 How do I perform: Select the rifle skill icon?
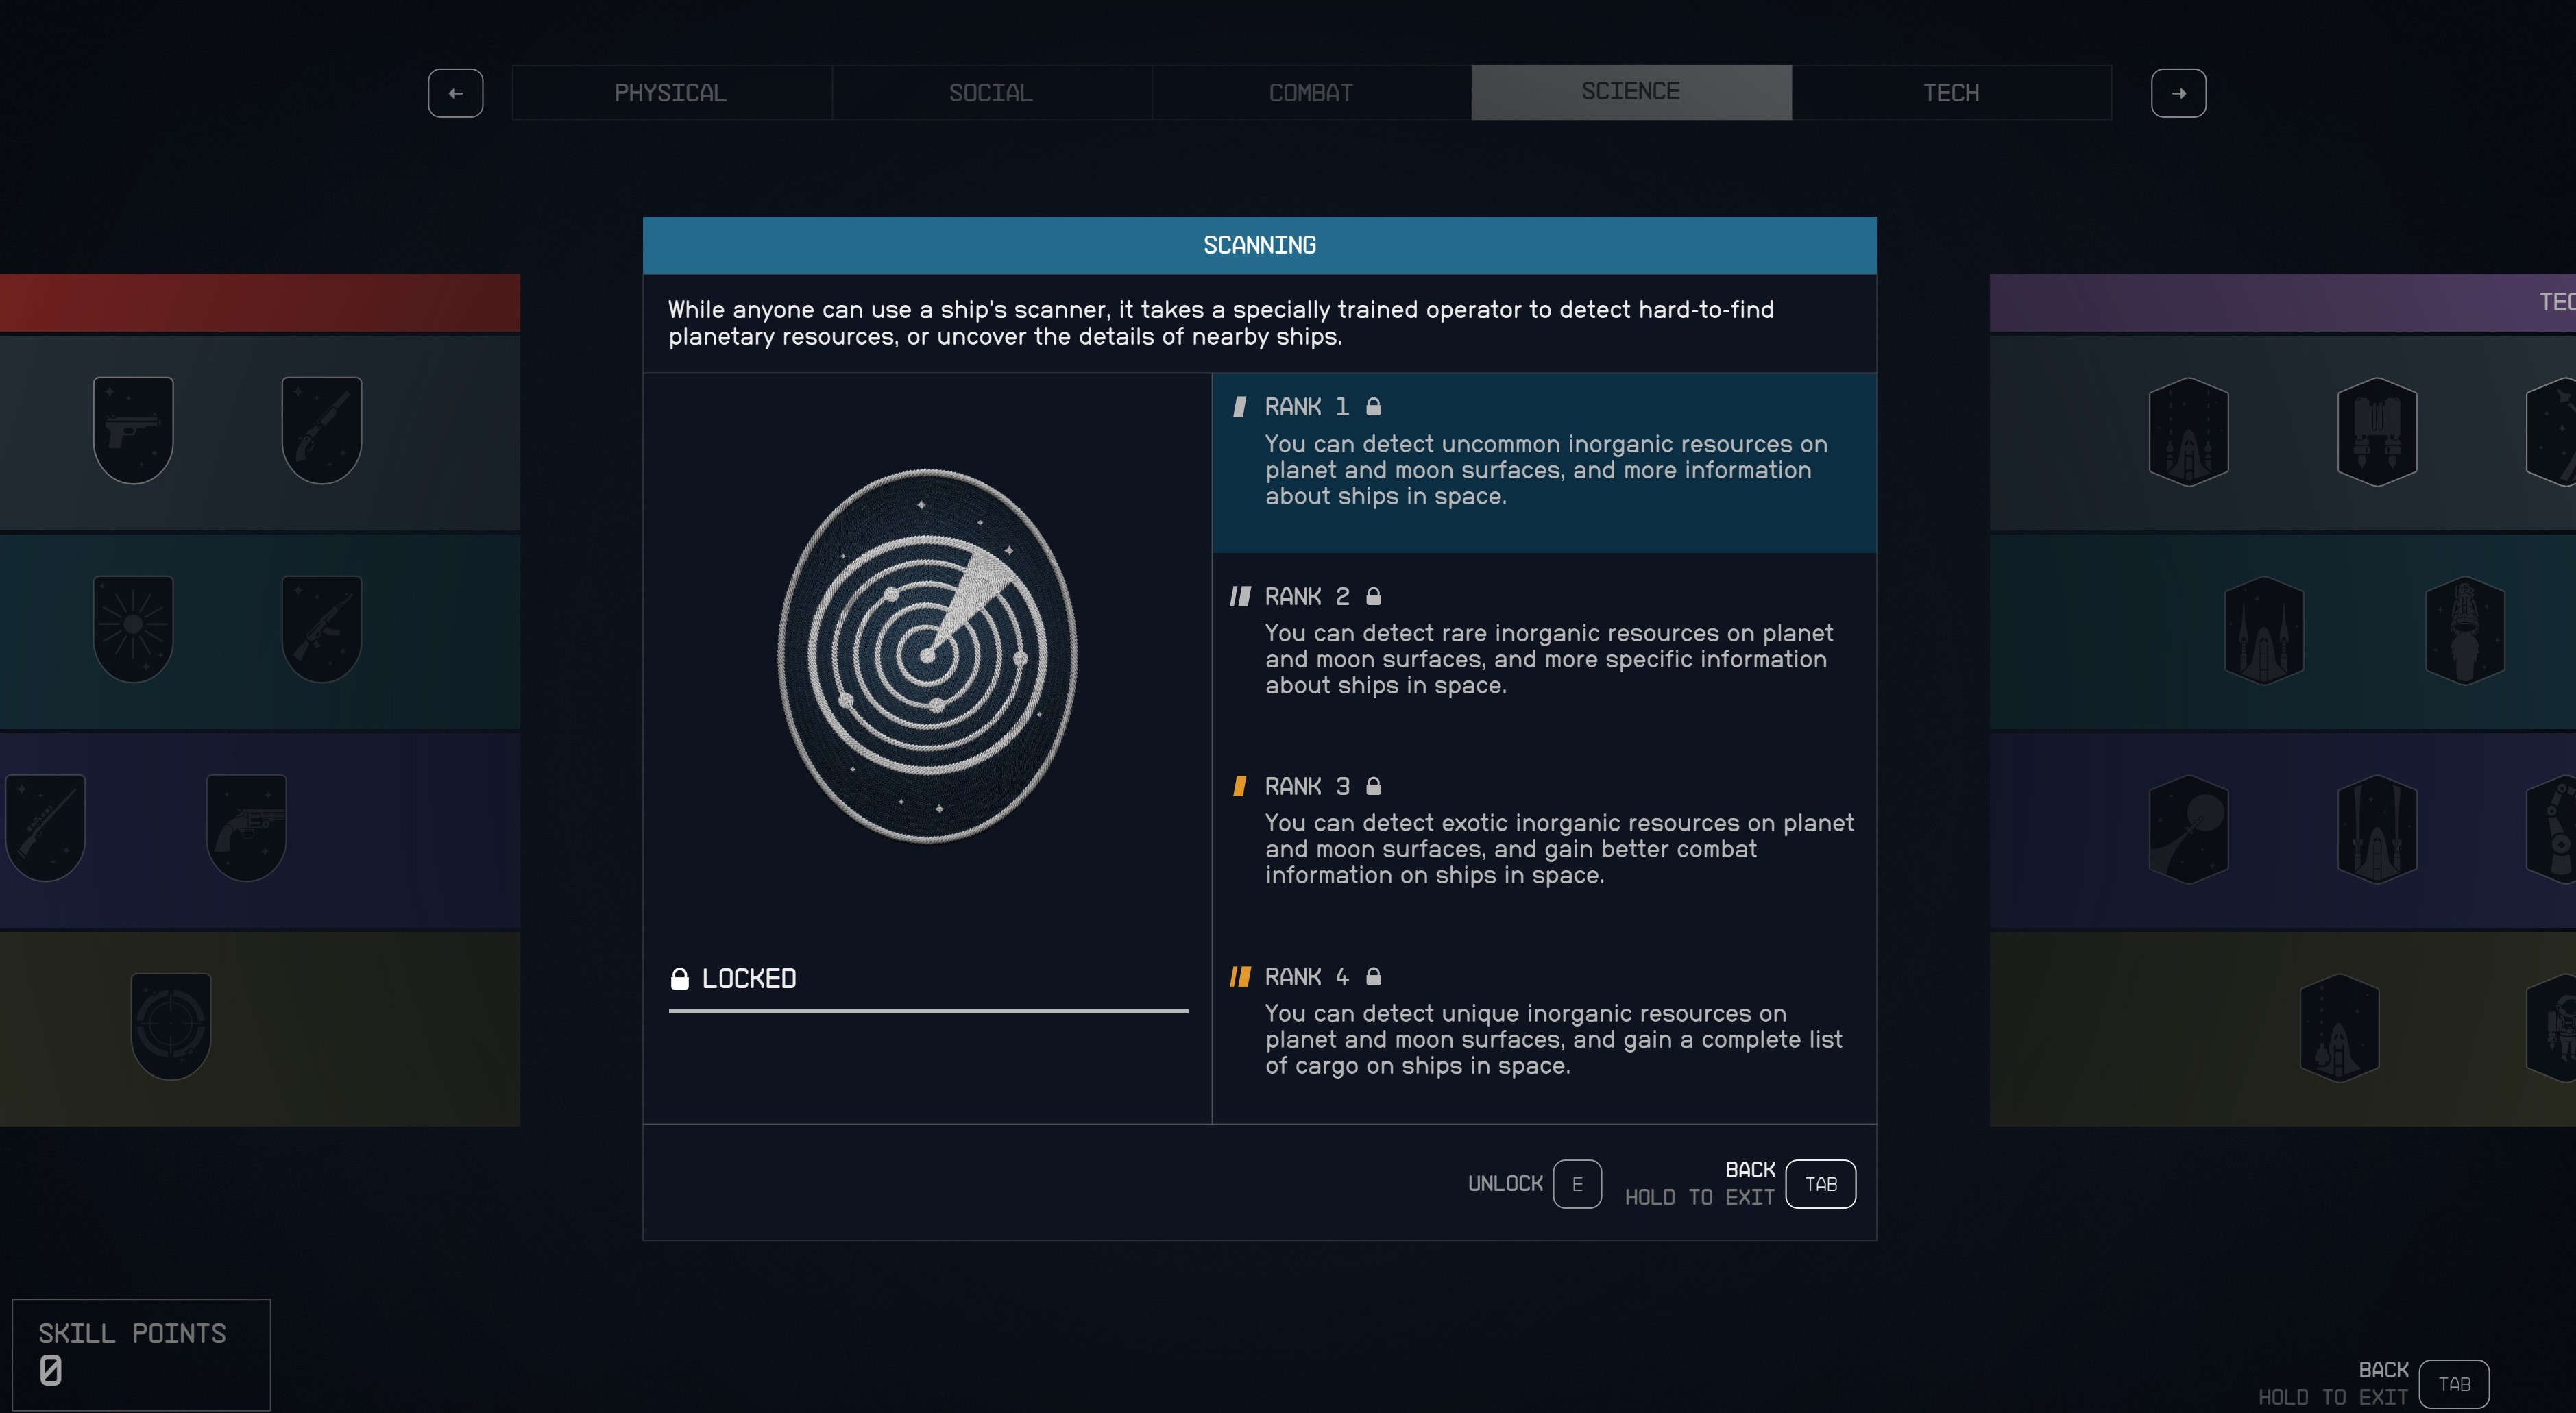(321, 628)
